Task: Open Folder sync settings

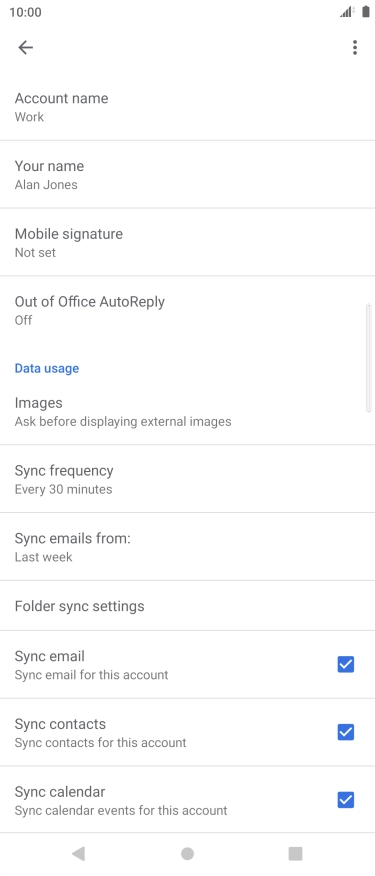Action: coord(187,606)
